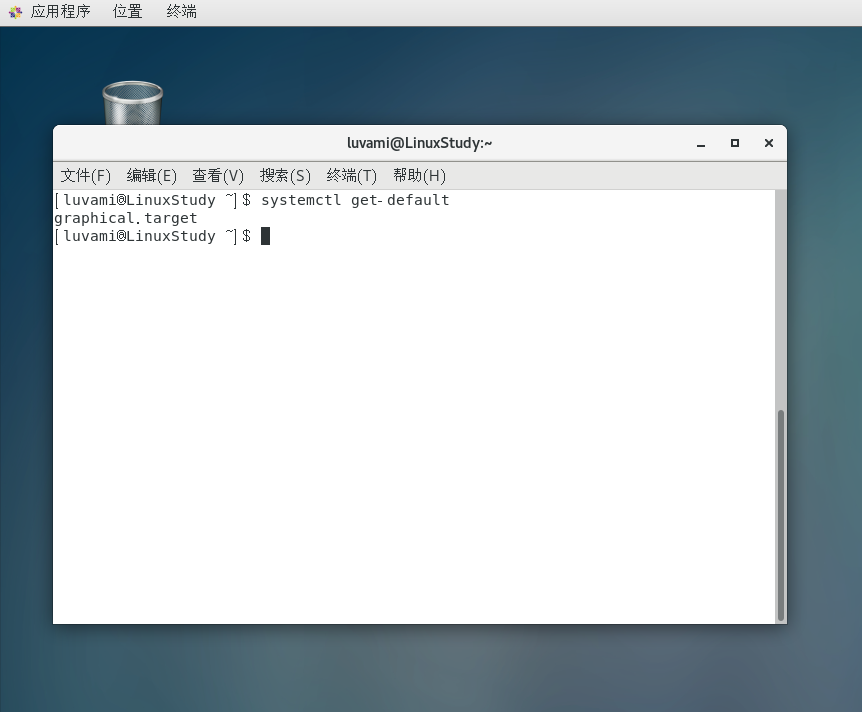Screen dimensions: 862x712
Task: Open the 帮助(H) menu in the terminal
Action: coord(419,175)
